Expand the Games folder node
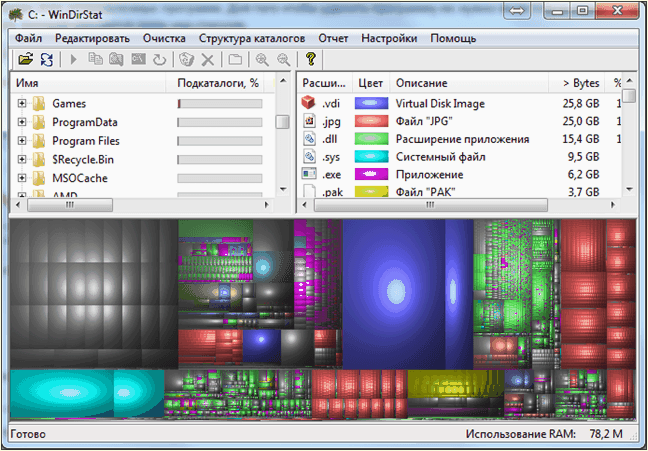The height and width of the screenshot is (451, 648). (x=22, y=103)
